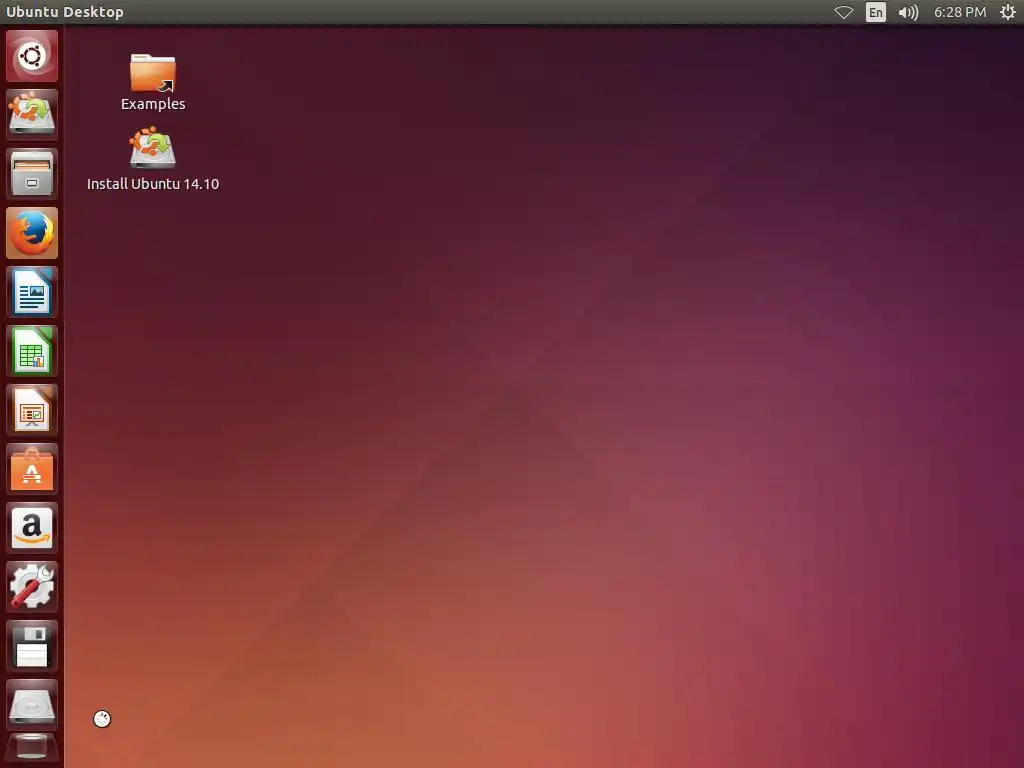
Task: Launch Install Ubuntu from the launcher
Action: coord(32,114)
